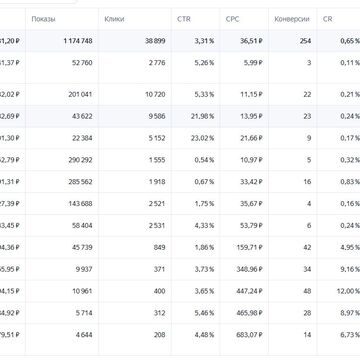The image size is (360, 360).
Task: Select clicks cell 1 918
Action: 157,182
